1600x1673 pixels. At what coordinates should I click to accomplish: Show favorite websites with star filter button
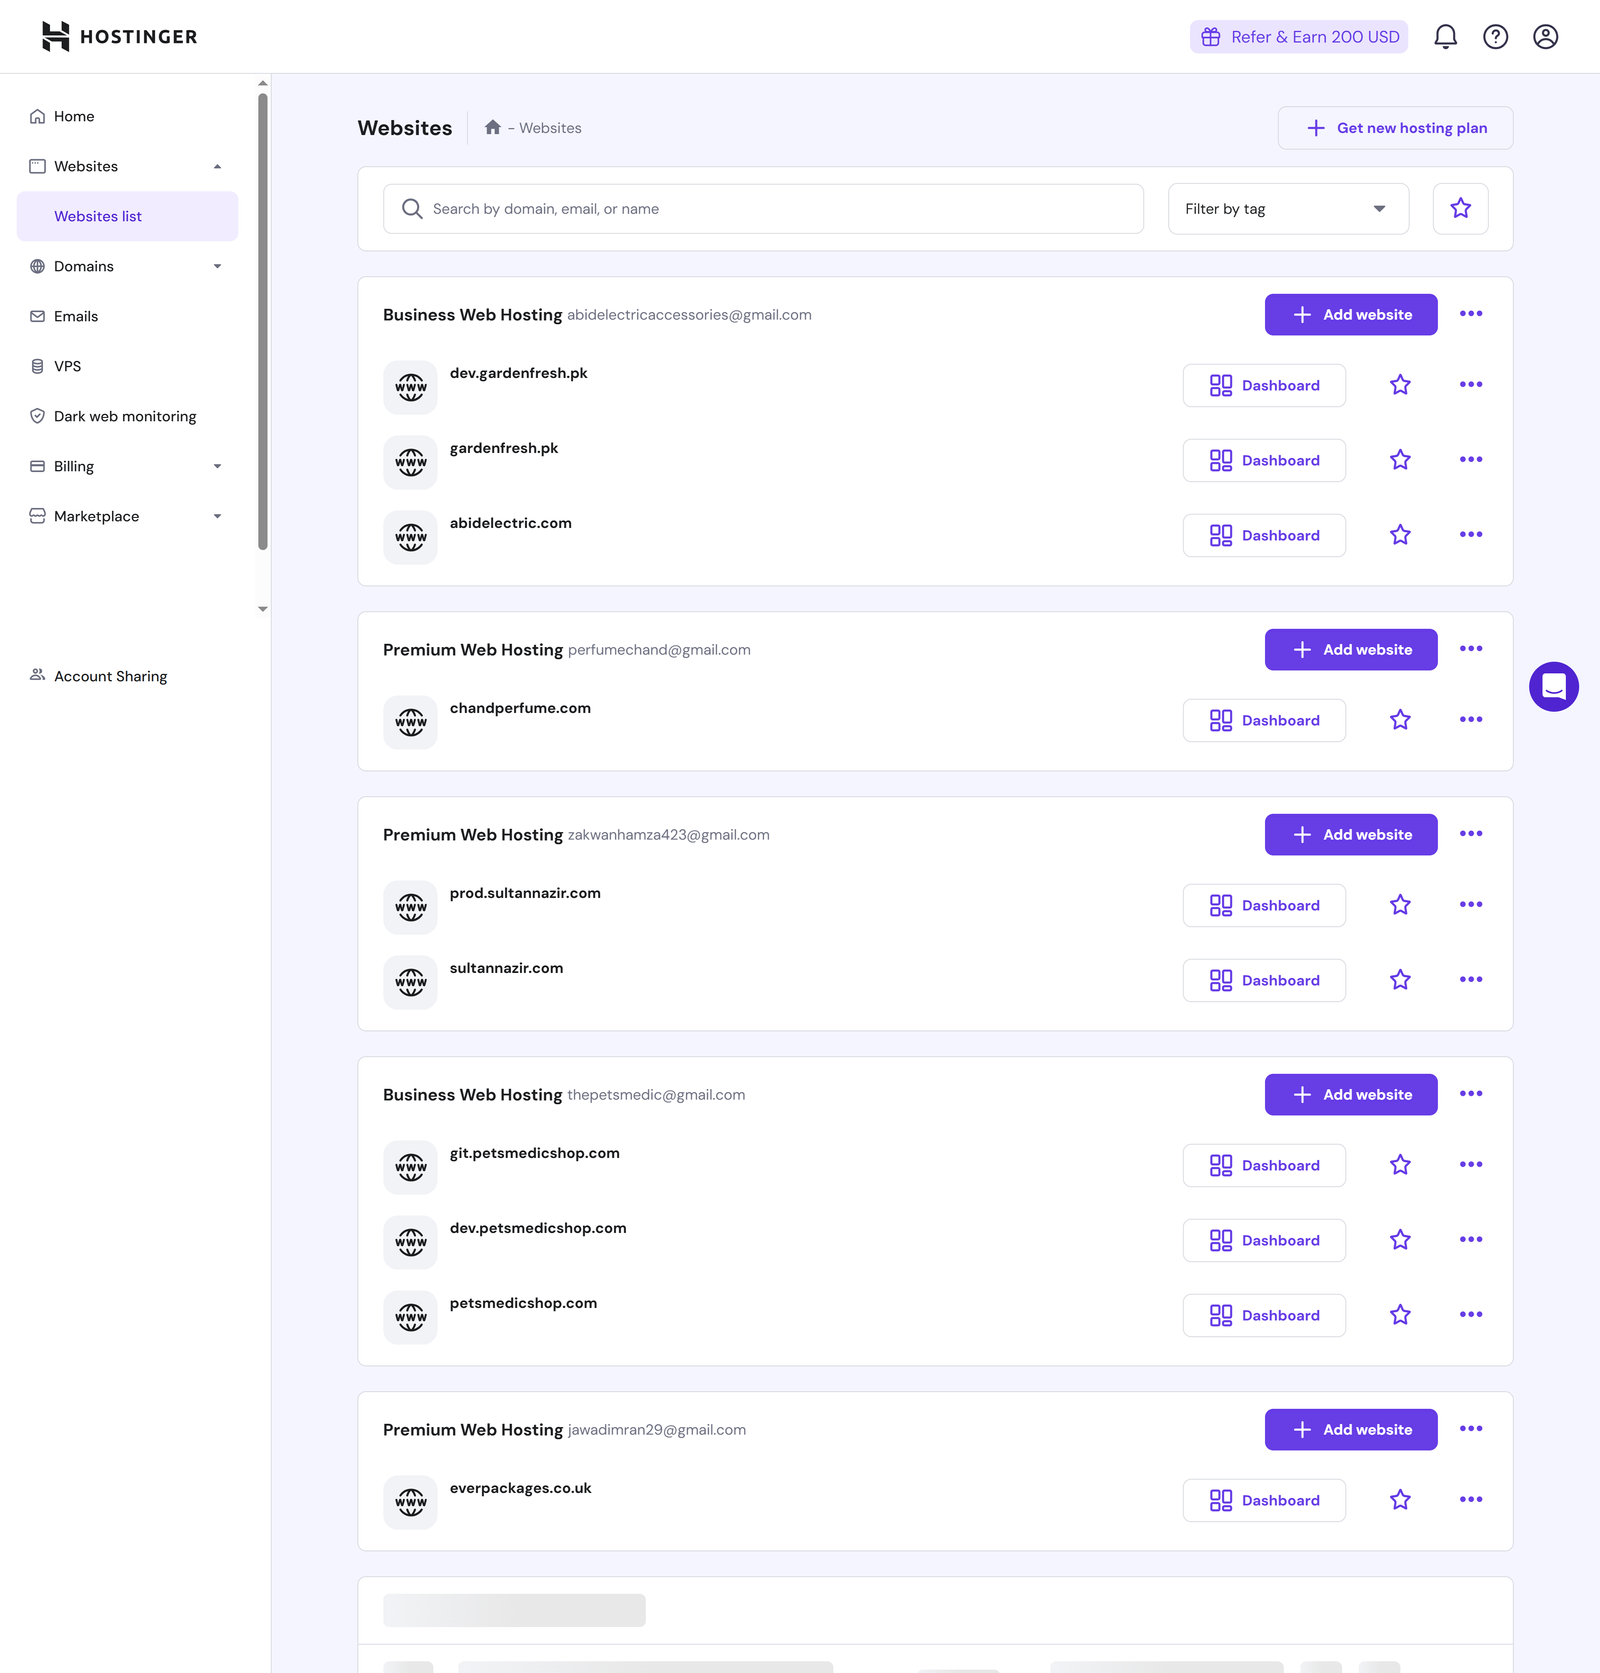click(1460, 208)
